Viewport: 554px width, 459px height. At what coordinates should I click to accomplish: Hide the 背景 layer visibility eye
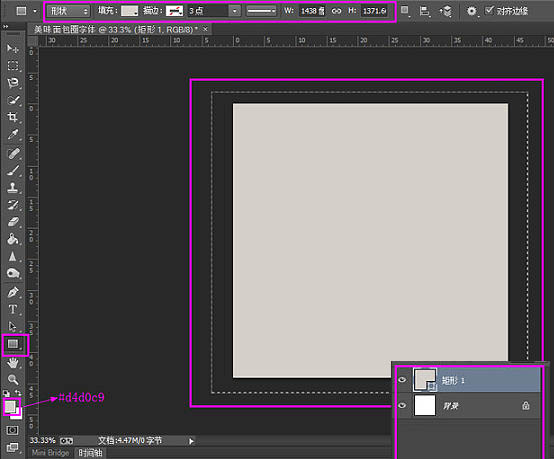(x=402, y=405)
